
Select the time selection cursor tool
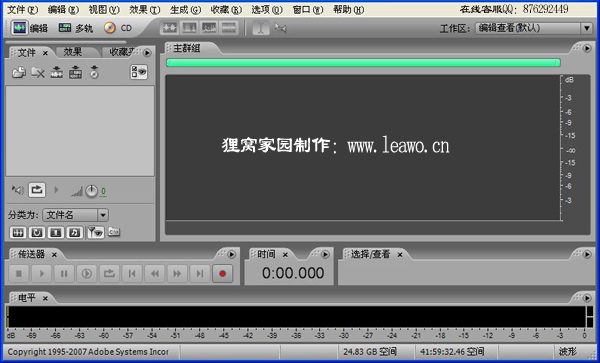click(261, 28)
